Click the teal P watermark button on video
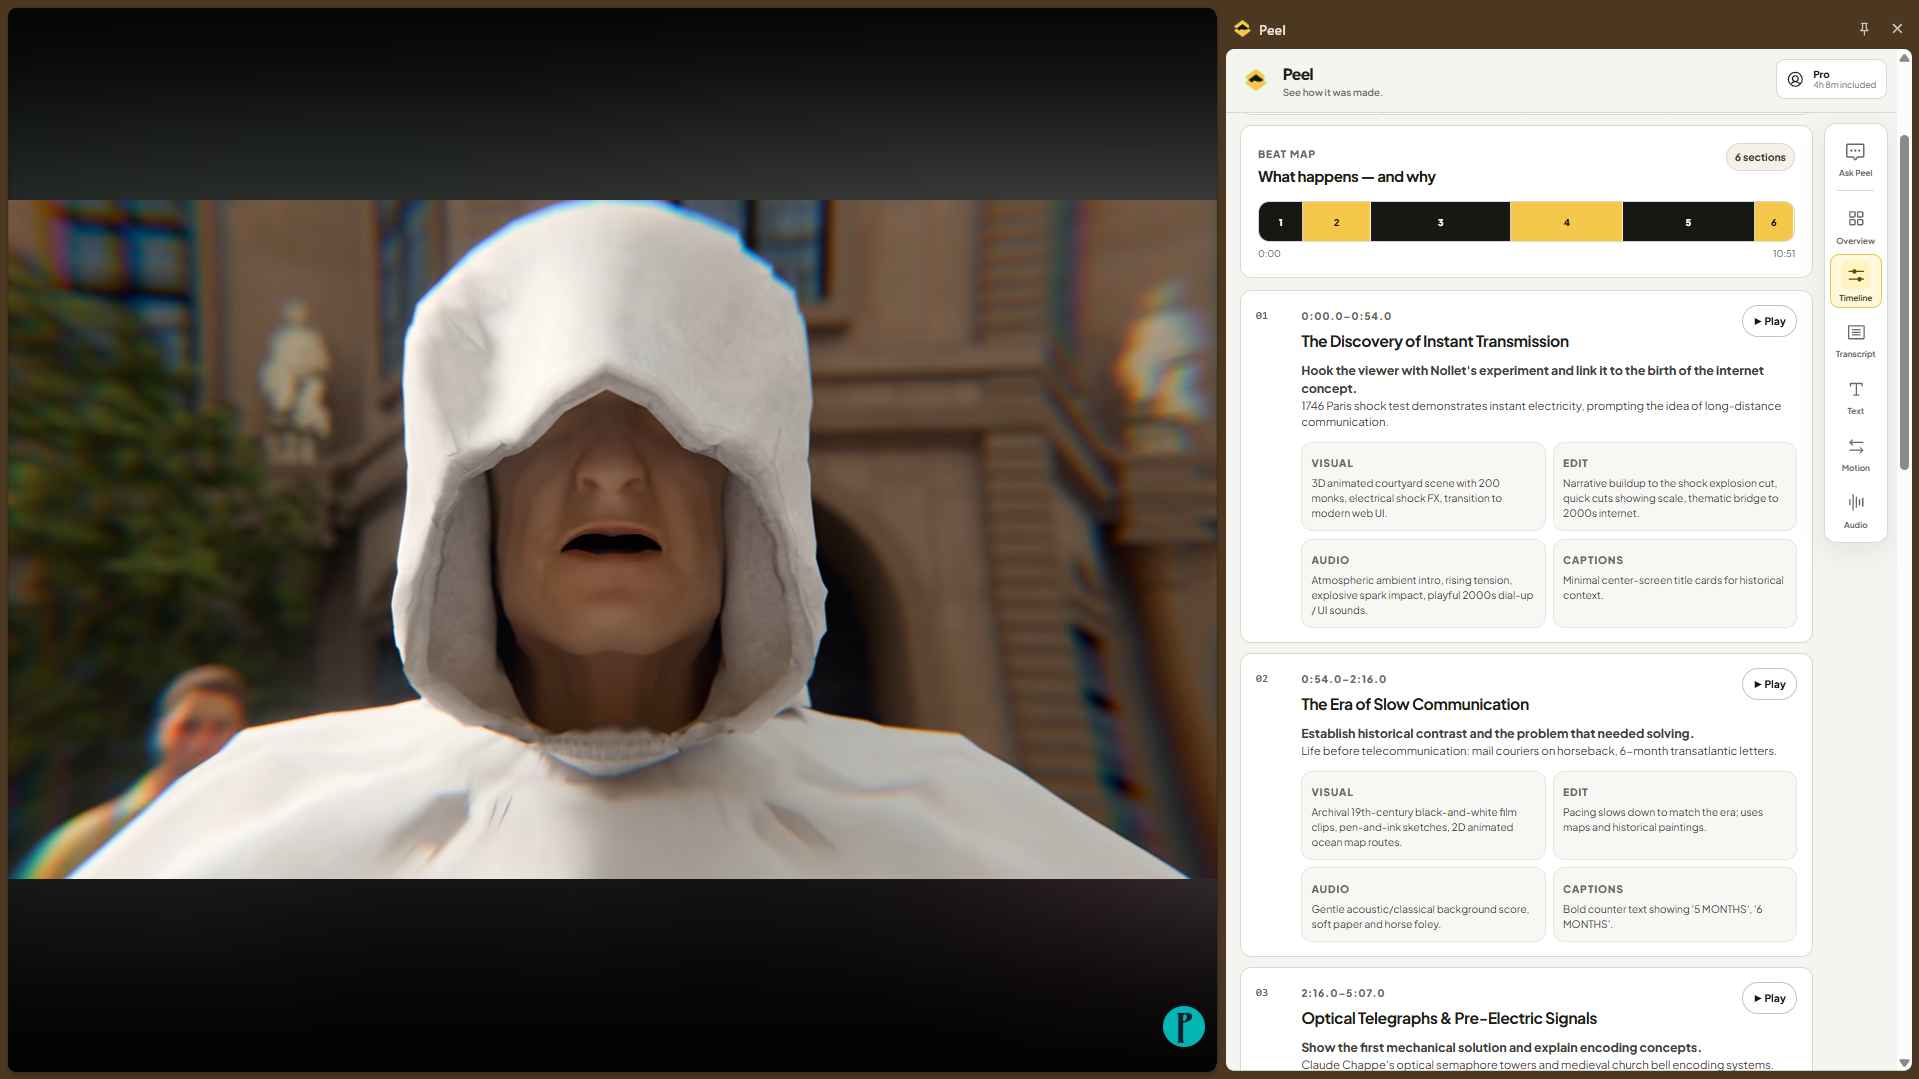Image resolution: width=1919 pixels, height=1079 pixels. 1183,1026
